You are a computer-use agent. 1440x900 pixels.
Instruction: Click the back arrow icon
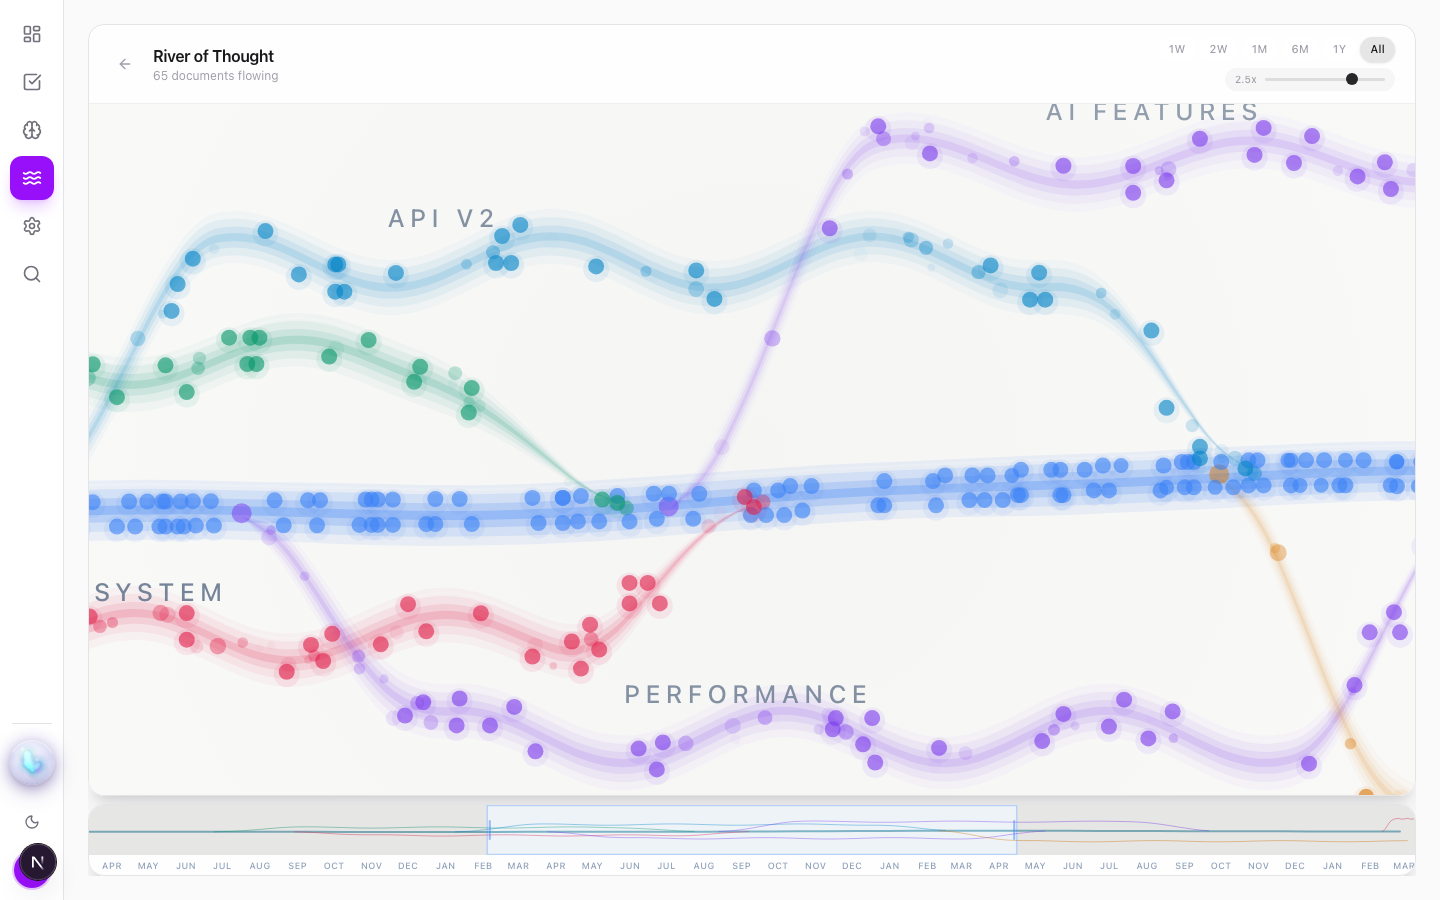point(125,64)
